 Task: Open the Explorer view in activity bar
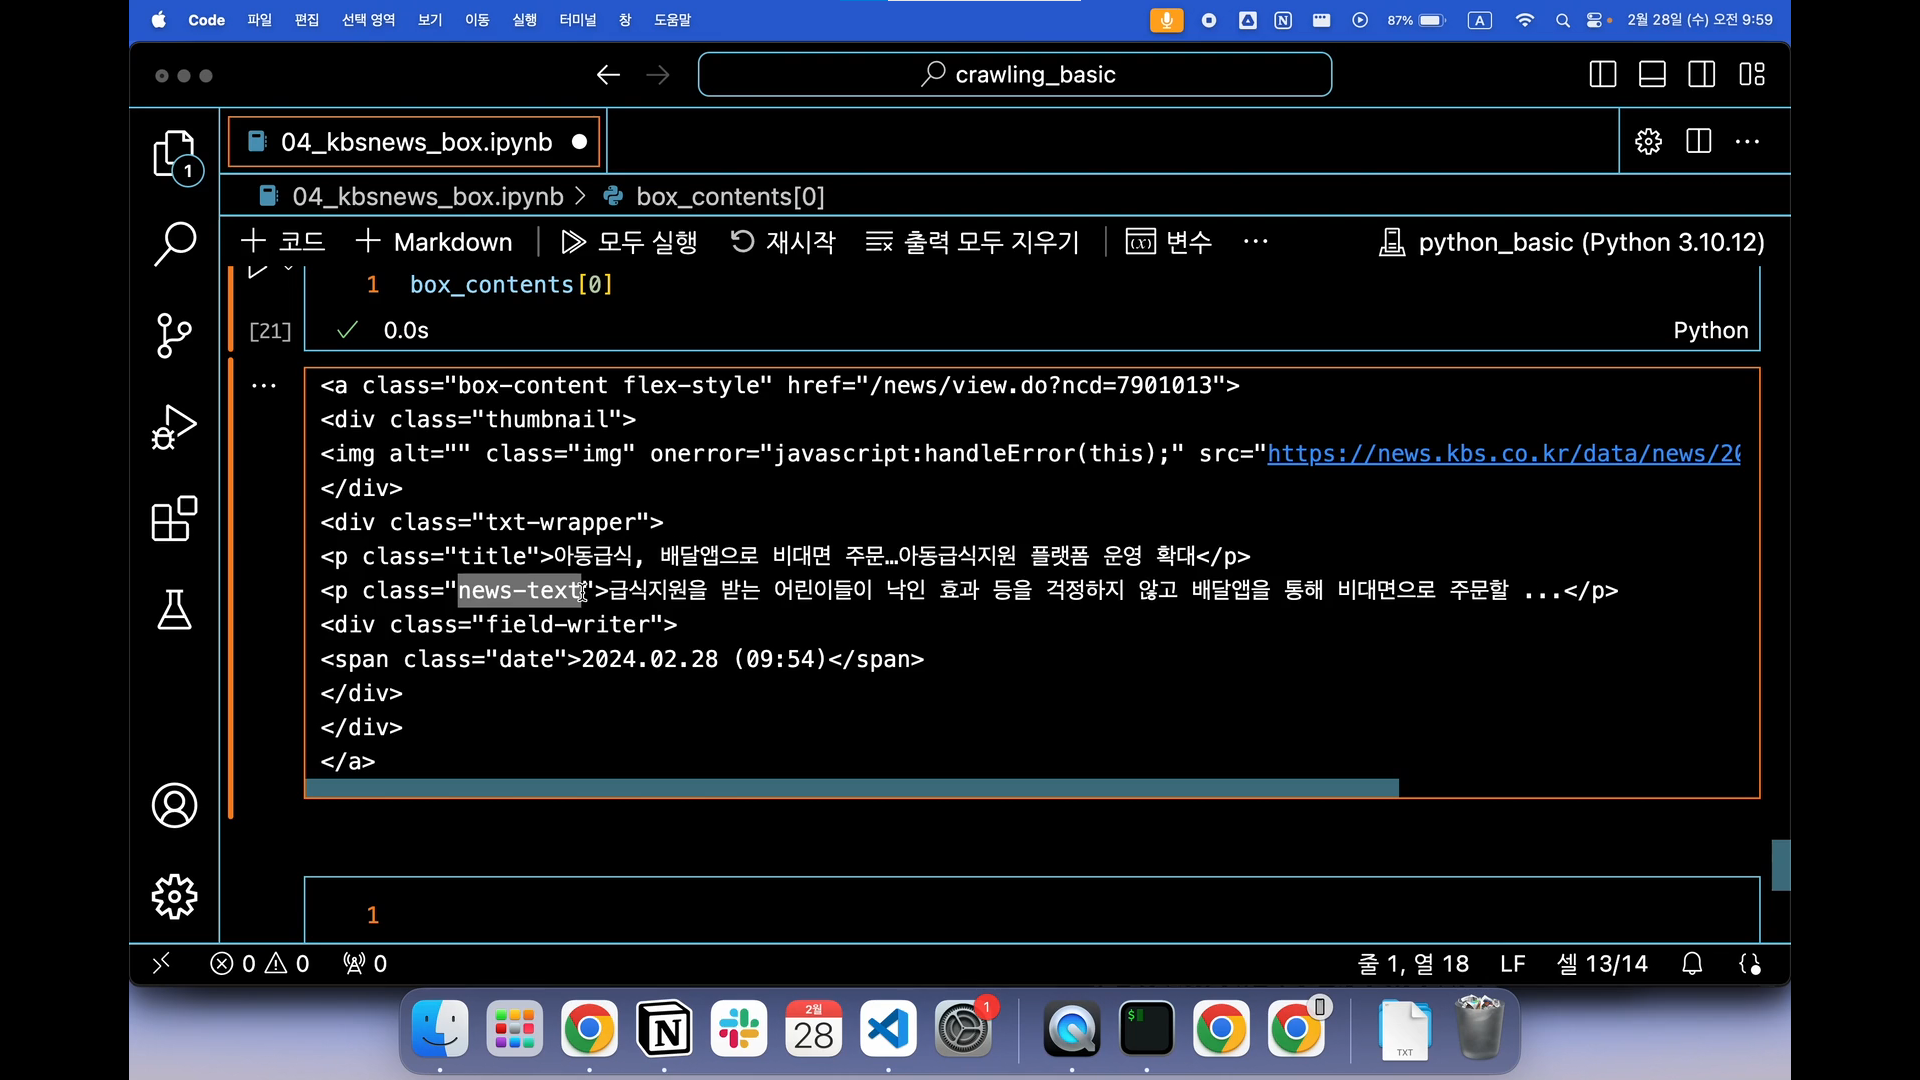[174, 155]
